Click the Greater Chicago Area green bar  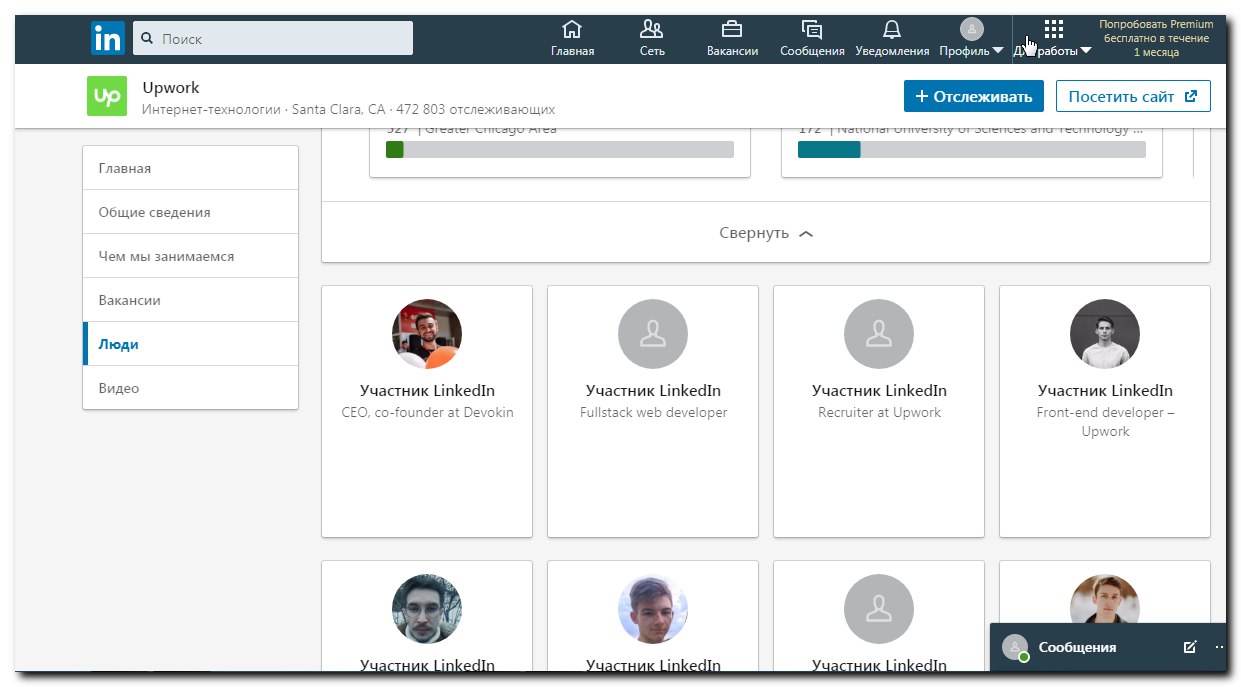point(394,149)
